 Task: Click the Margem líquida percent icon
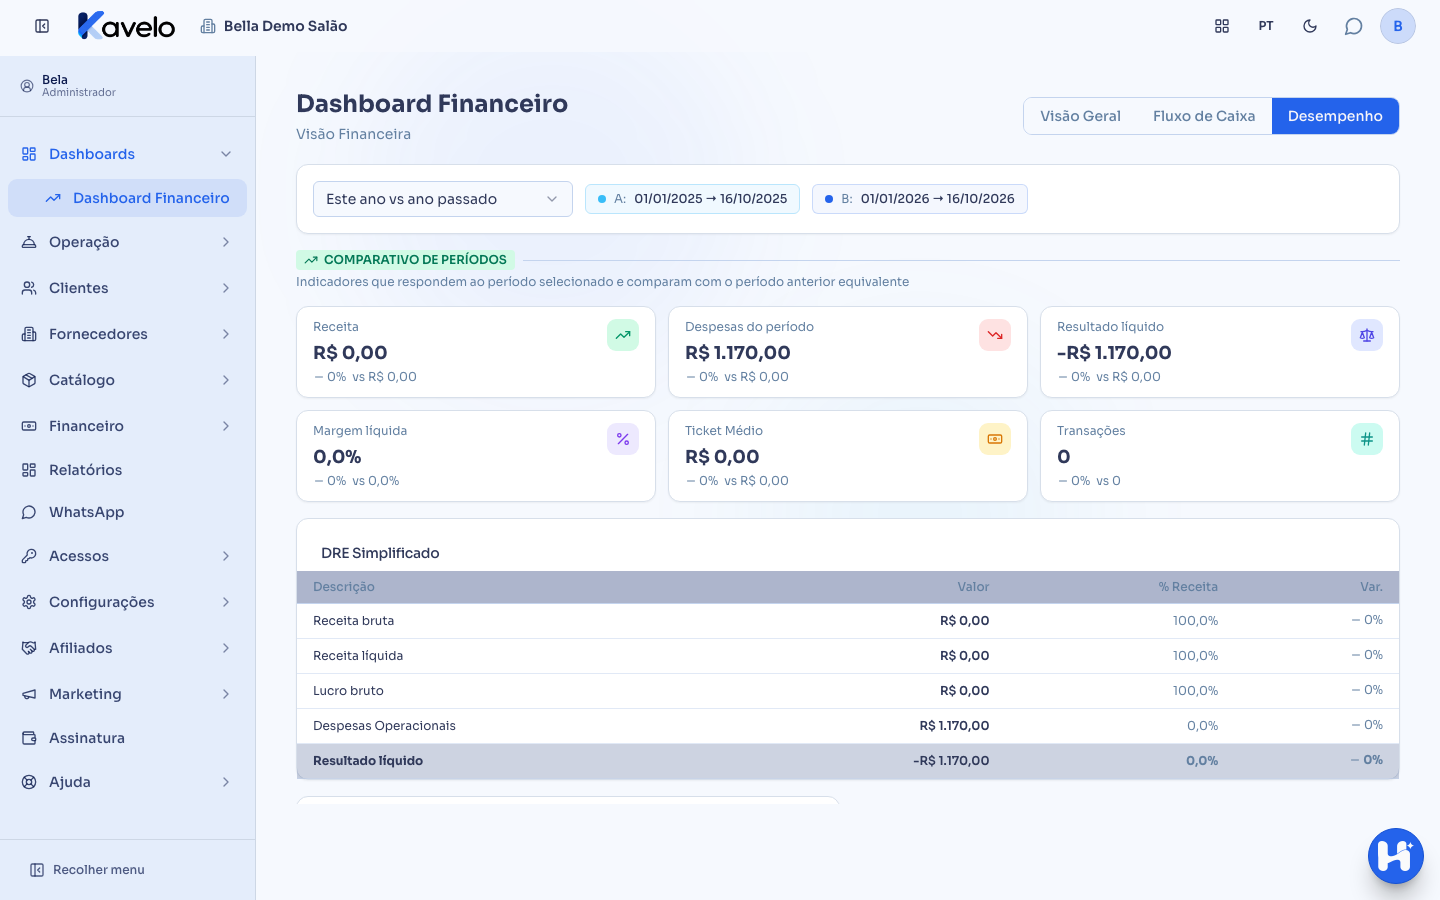(x=623, y=439)
